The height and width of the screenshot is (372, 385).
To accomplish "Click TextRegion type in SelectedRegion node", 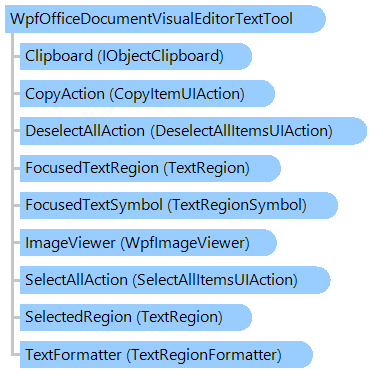I will pyautogui.click(x=180, y=317).
